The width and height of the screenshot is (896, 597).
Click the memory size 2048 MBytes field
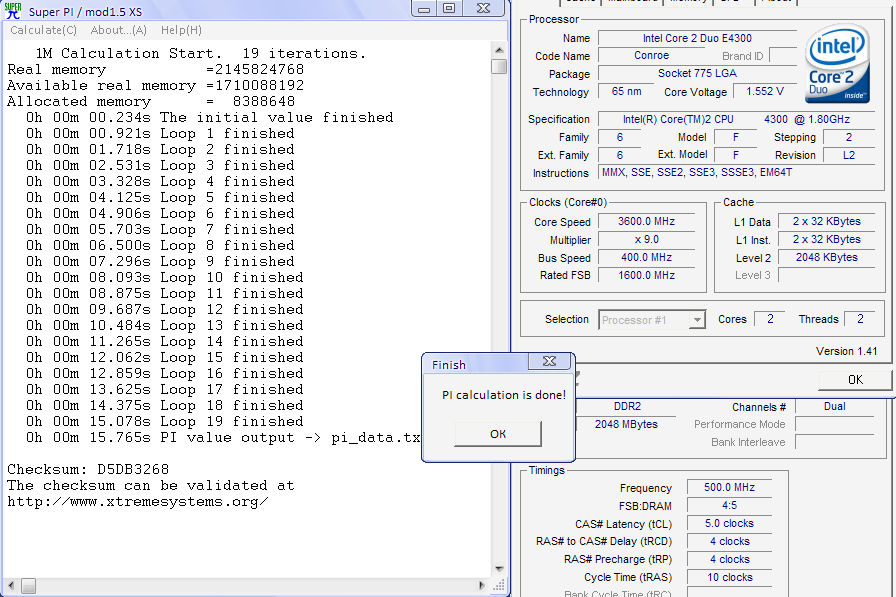pos(626,424)
